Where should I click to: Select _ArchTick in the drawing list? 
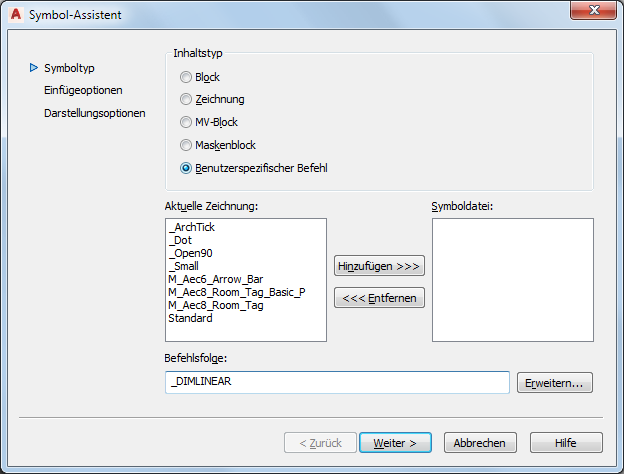[x=192, y=227]
